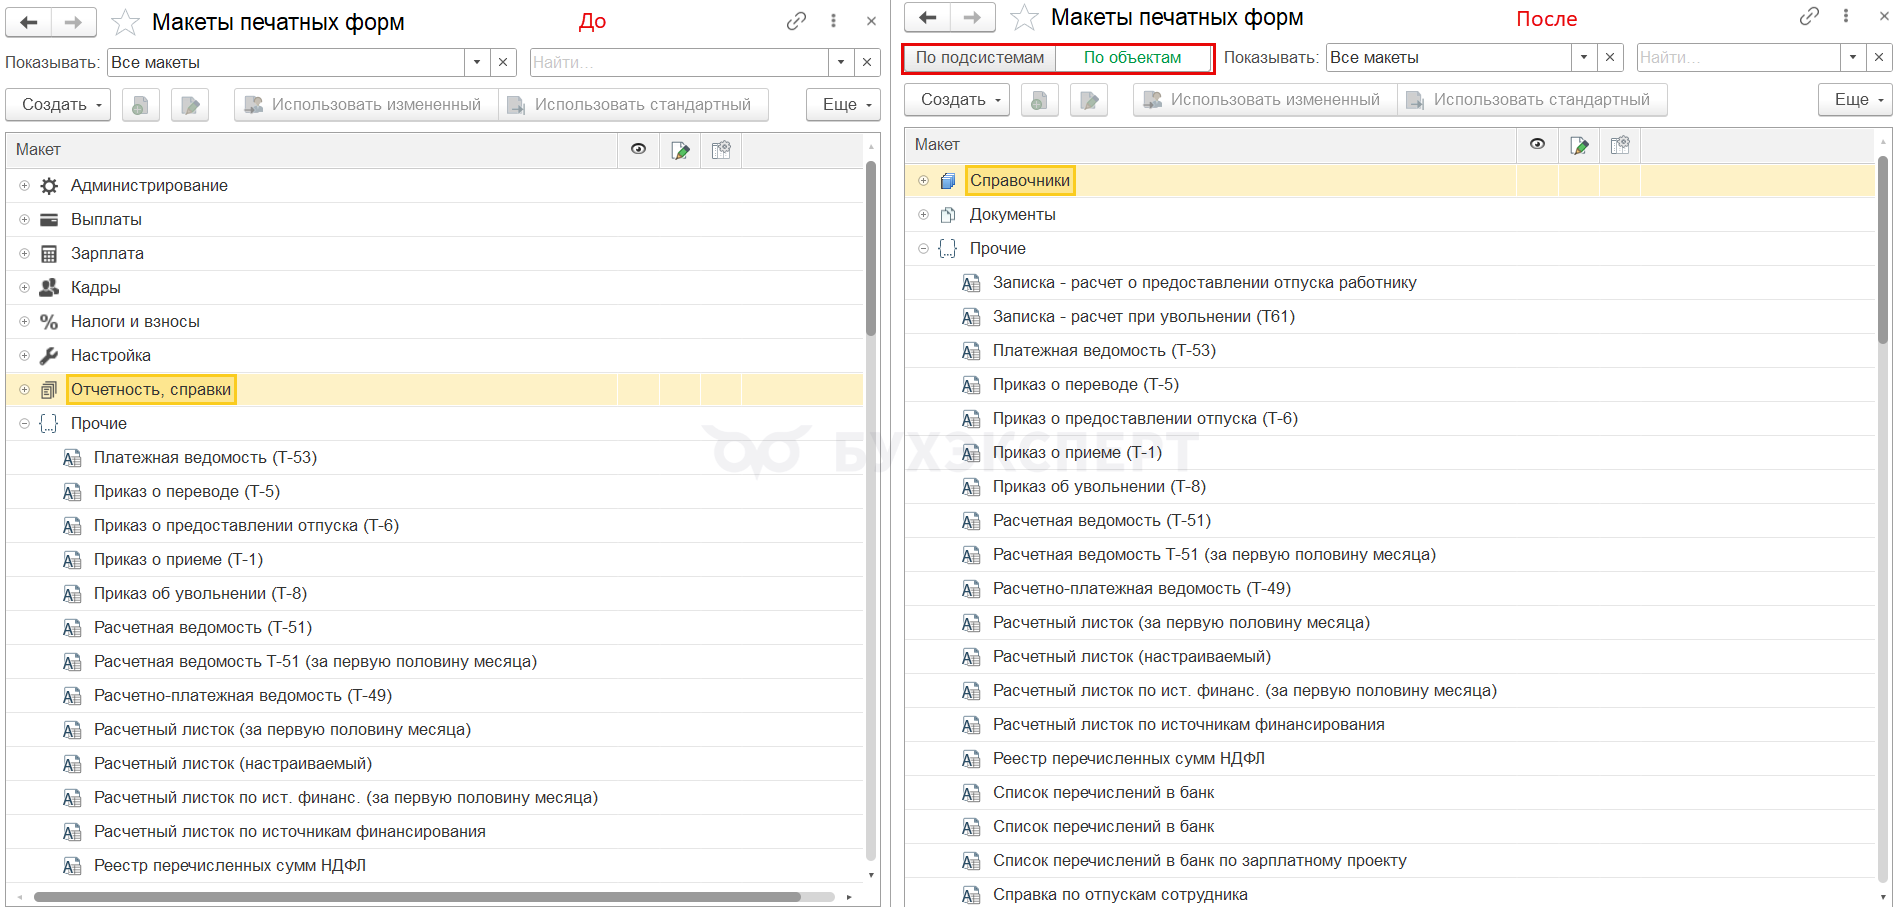Open the right Все макеты dropdown arrow
Screen dimensions: 1900x907
[x=1584, y=57]
